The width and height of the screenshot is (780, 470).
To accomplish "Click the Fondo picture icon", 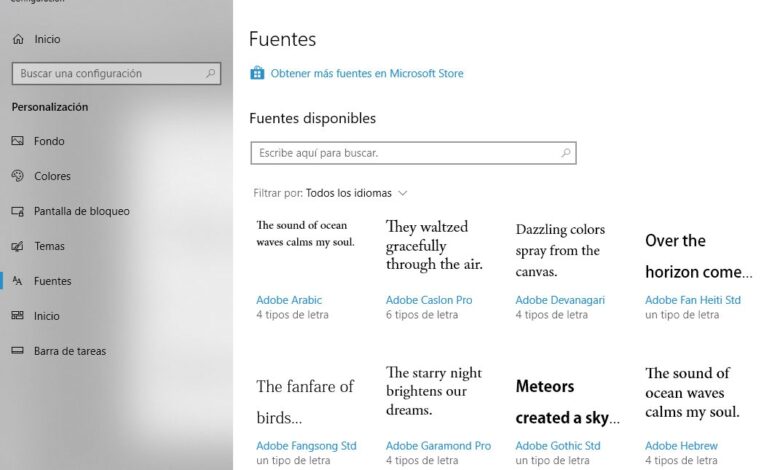I will pyautogui.click(x=17, y=141).
